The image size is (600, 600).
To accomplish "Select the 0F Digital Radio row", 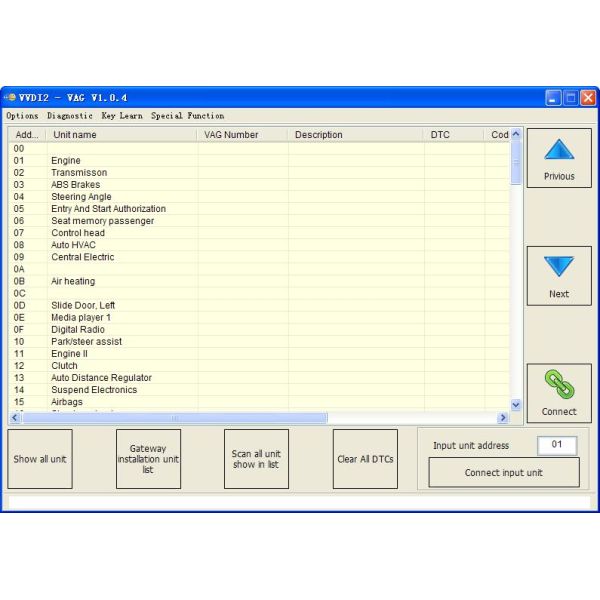I will pos(259,329).
